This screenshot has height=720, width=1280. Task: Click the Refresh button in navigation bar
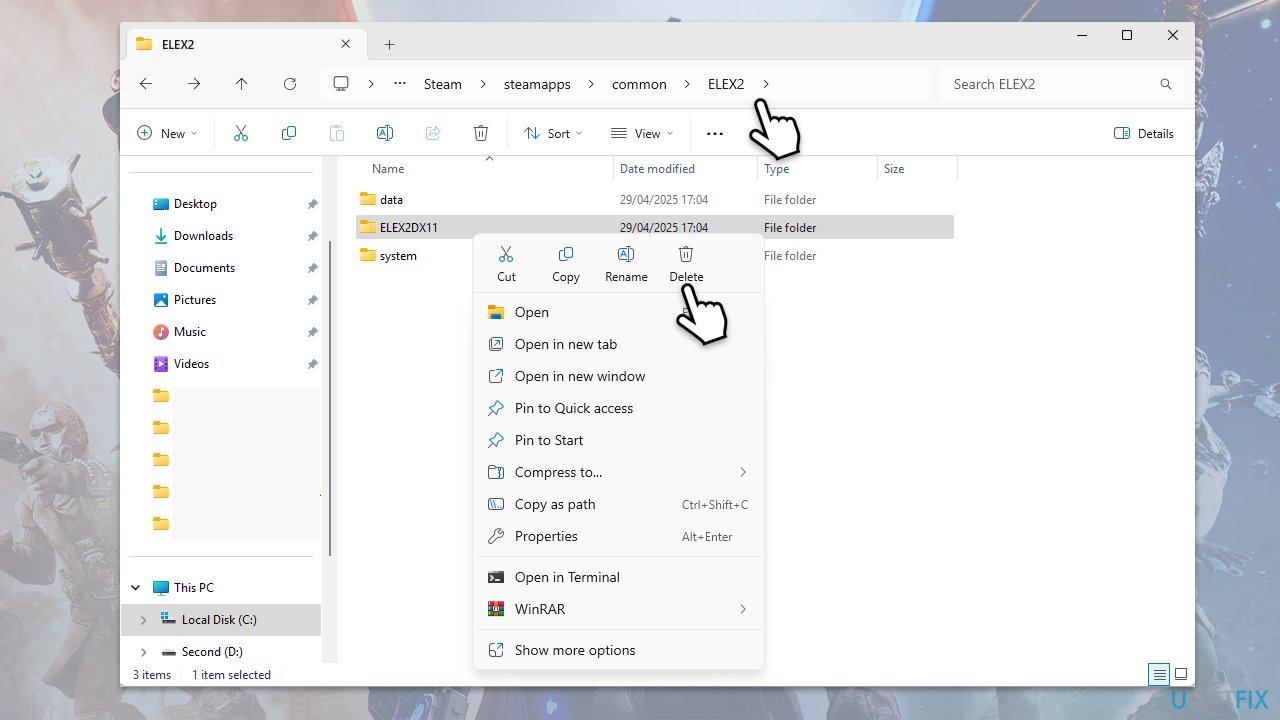pyautogui.click(x=290, y=84)
